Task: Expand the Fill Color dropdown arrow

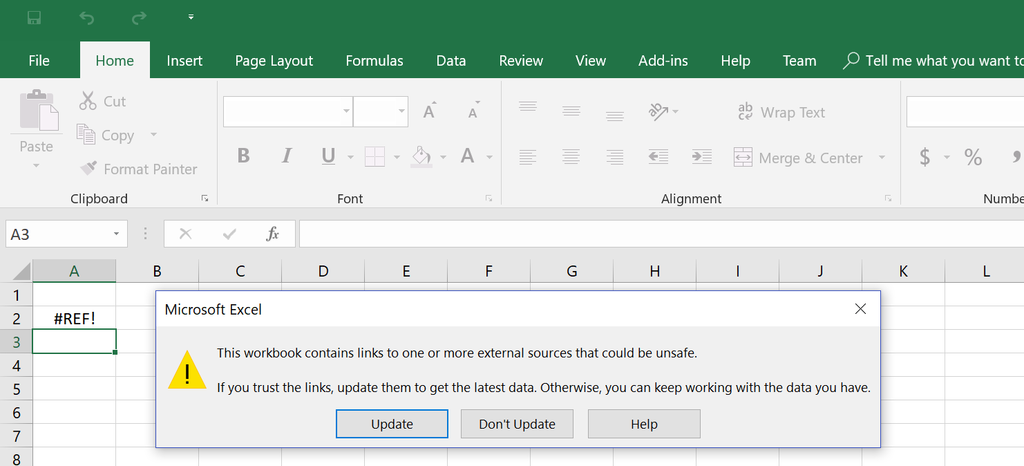Action: coord(443,157)
